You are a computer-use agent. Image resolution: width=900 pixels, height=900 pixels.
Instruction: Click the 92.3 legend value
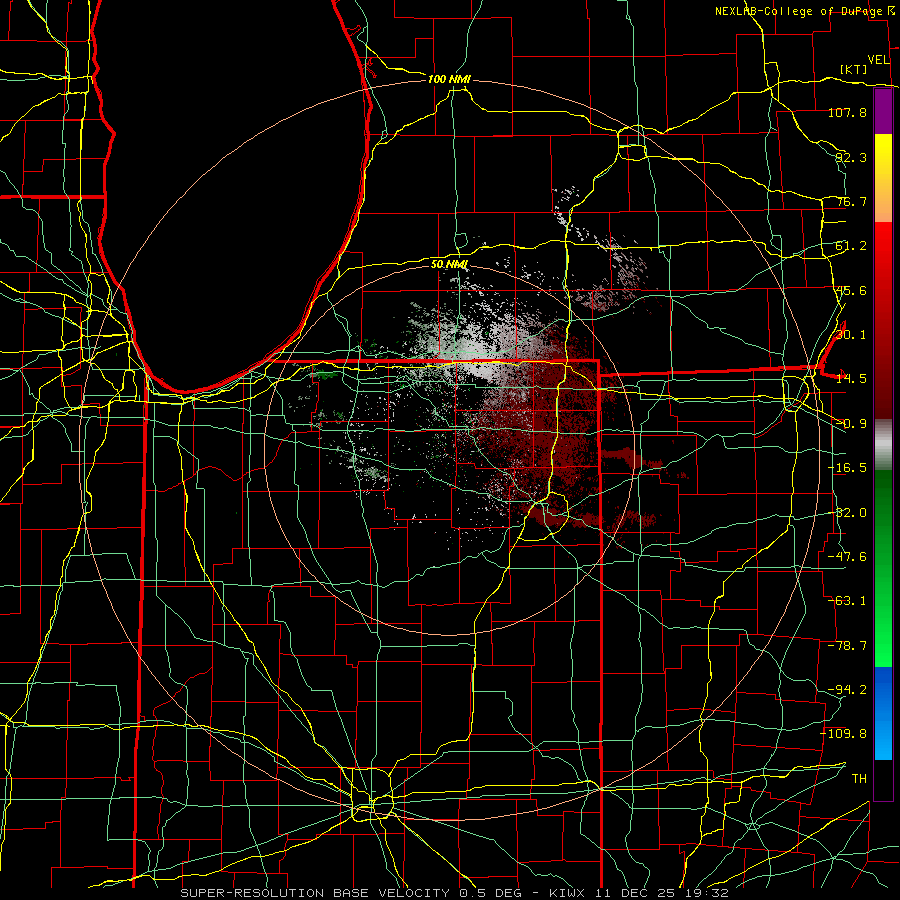click(x=851, y=157)
